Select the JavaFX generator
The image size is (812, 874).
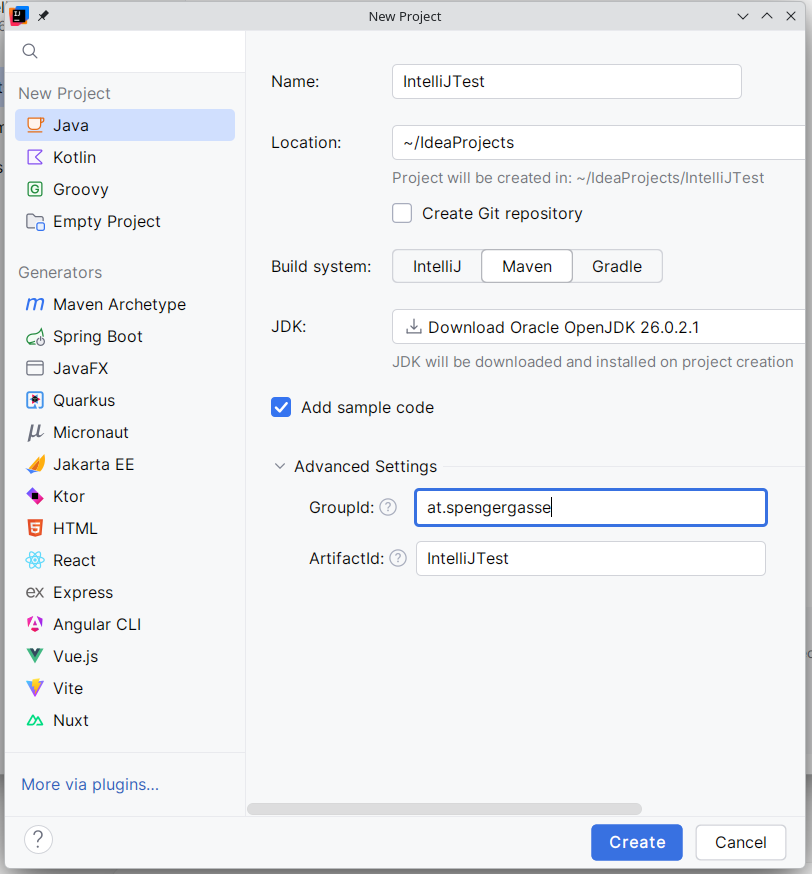[x=125, y=368]
